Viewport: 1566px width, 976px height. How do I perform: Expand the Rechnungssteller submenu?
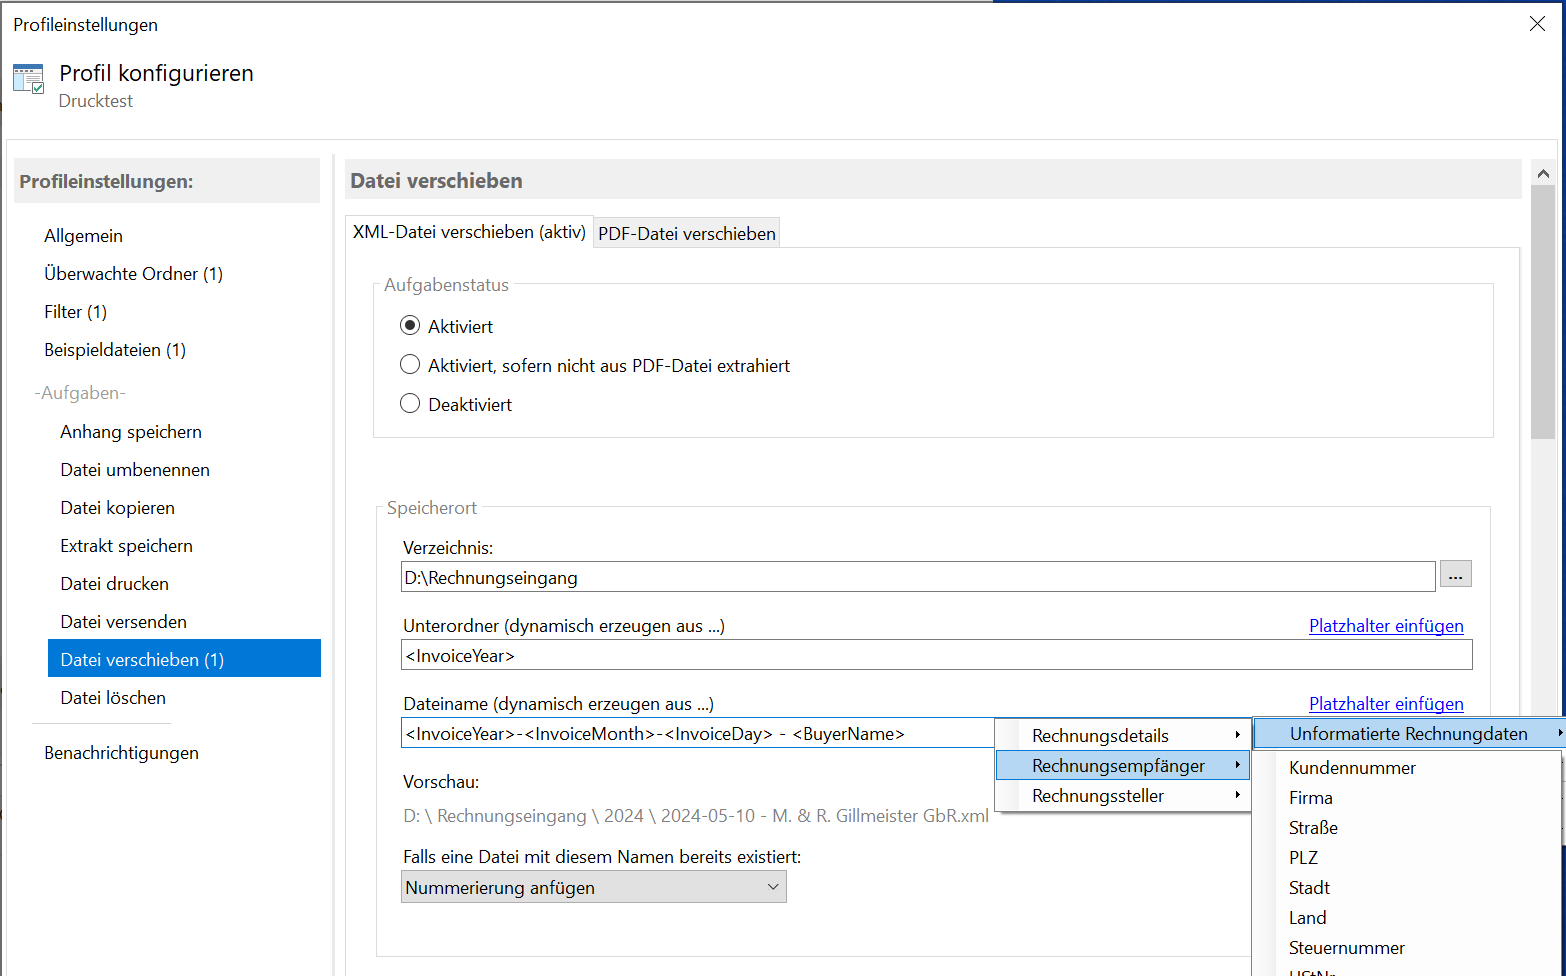(1123, 796)
